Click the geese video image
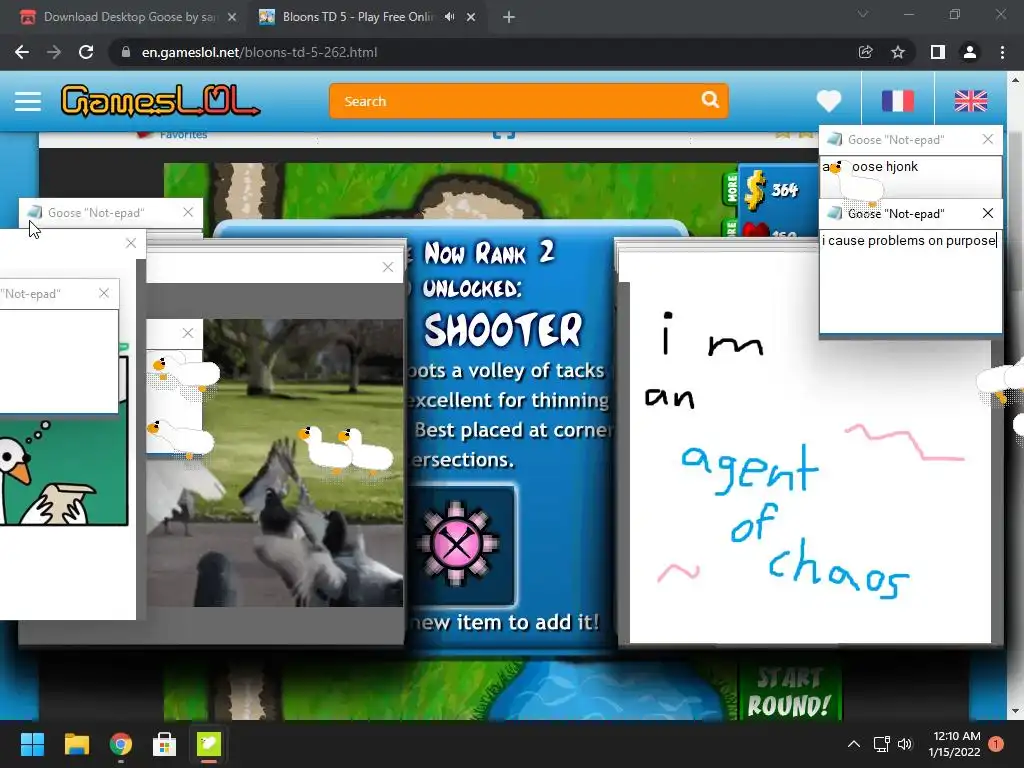This screenshot has height=768, width=1024. [x=275, y=463]
